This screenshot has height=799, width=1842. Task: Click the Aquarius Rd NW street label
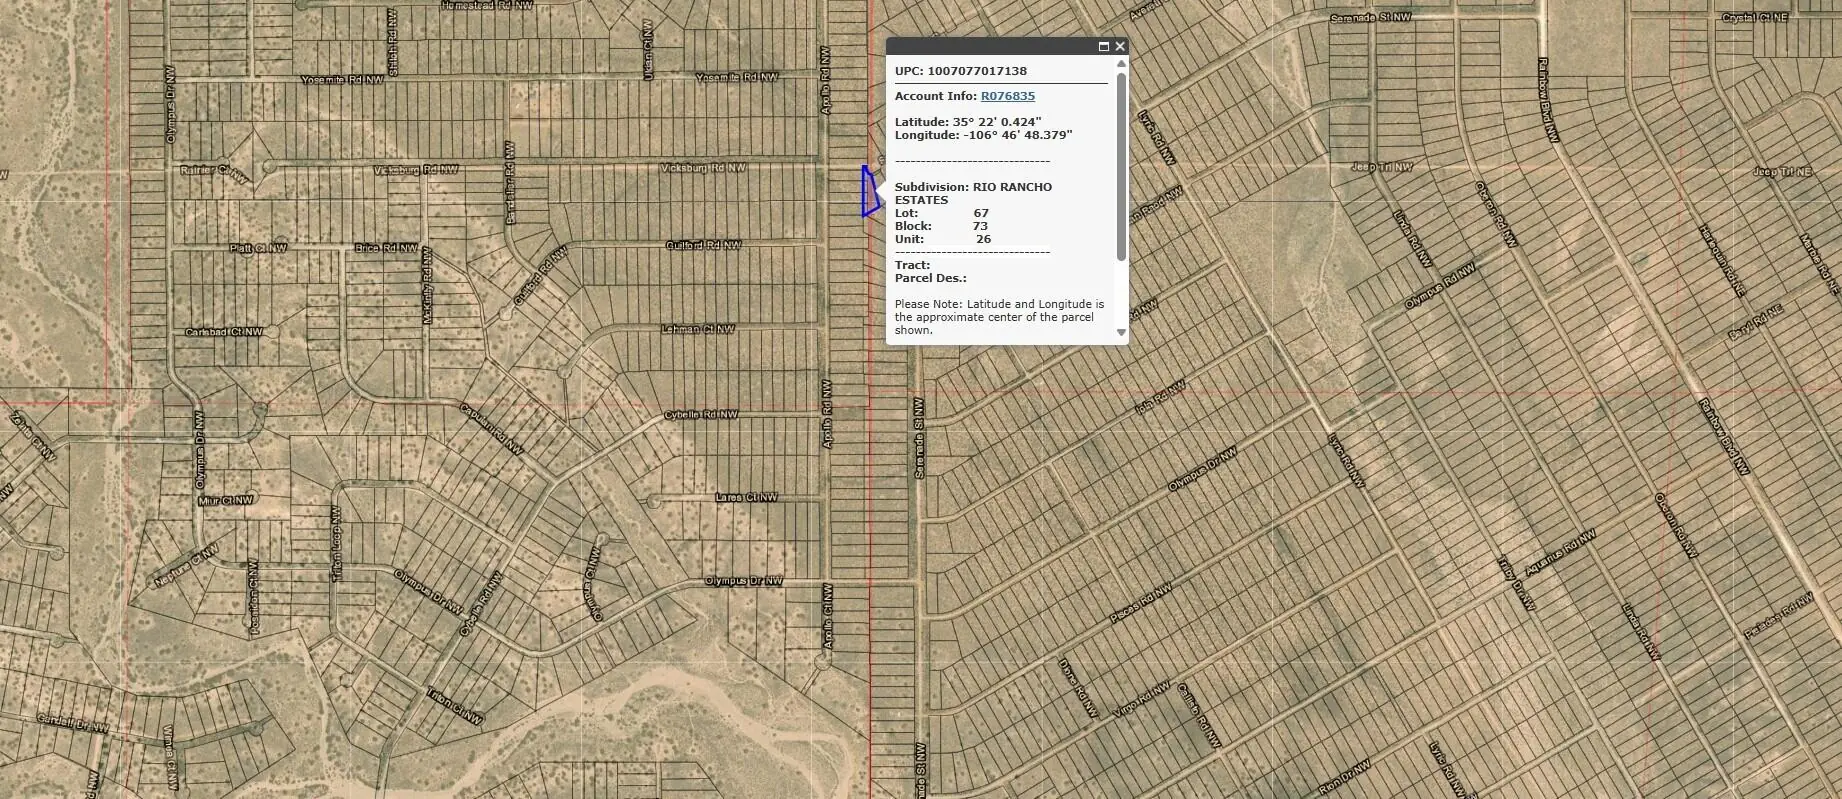pyautogui.click(x=1560, y=555)
